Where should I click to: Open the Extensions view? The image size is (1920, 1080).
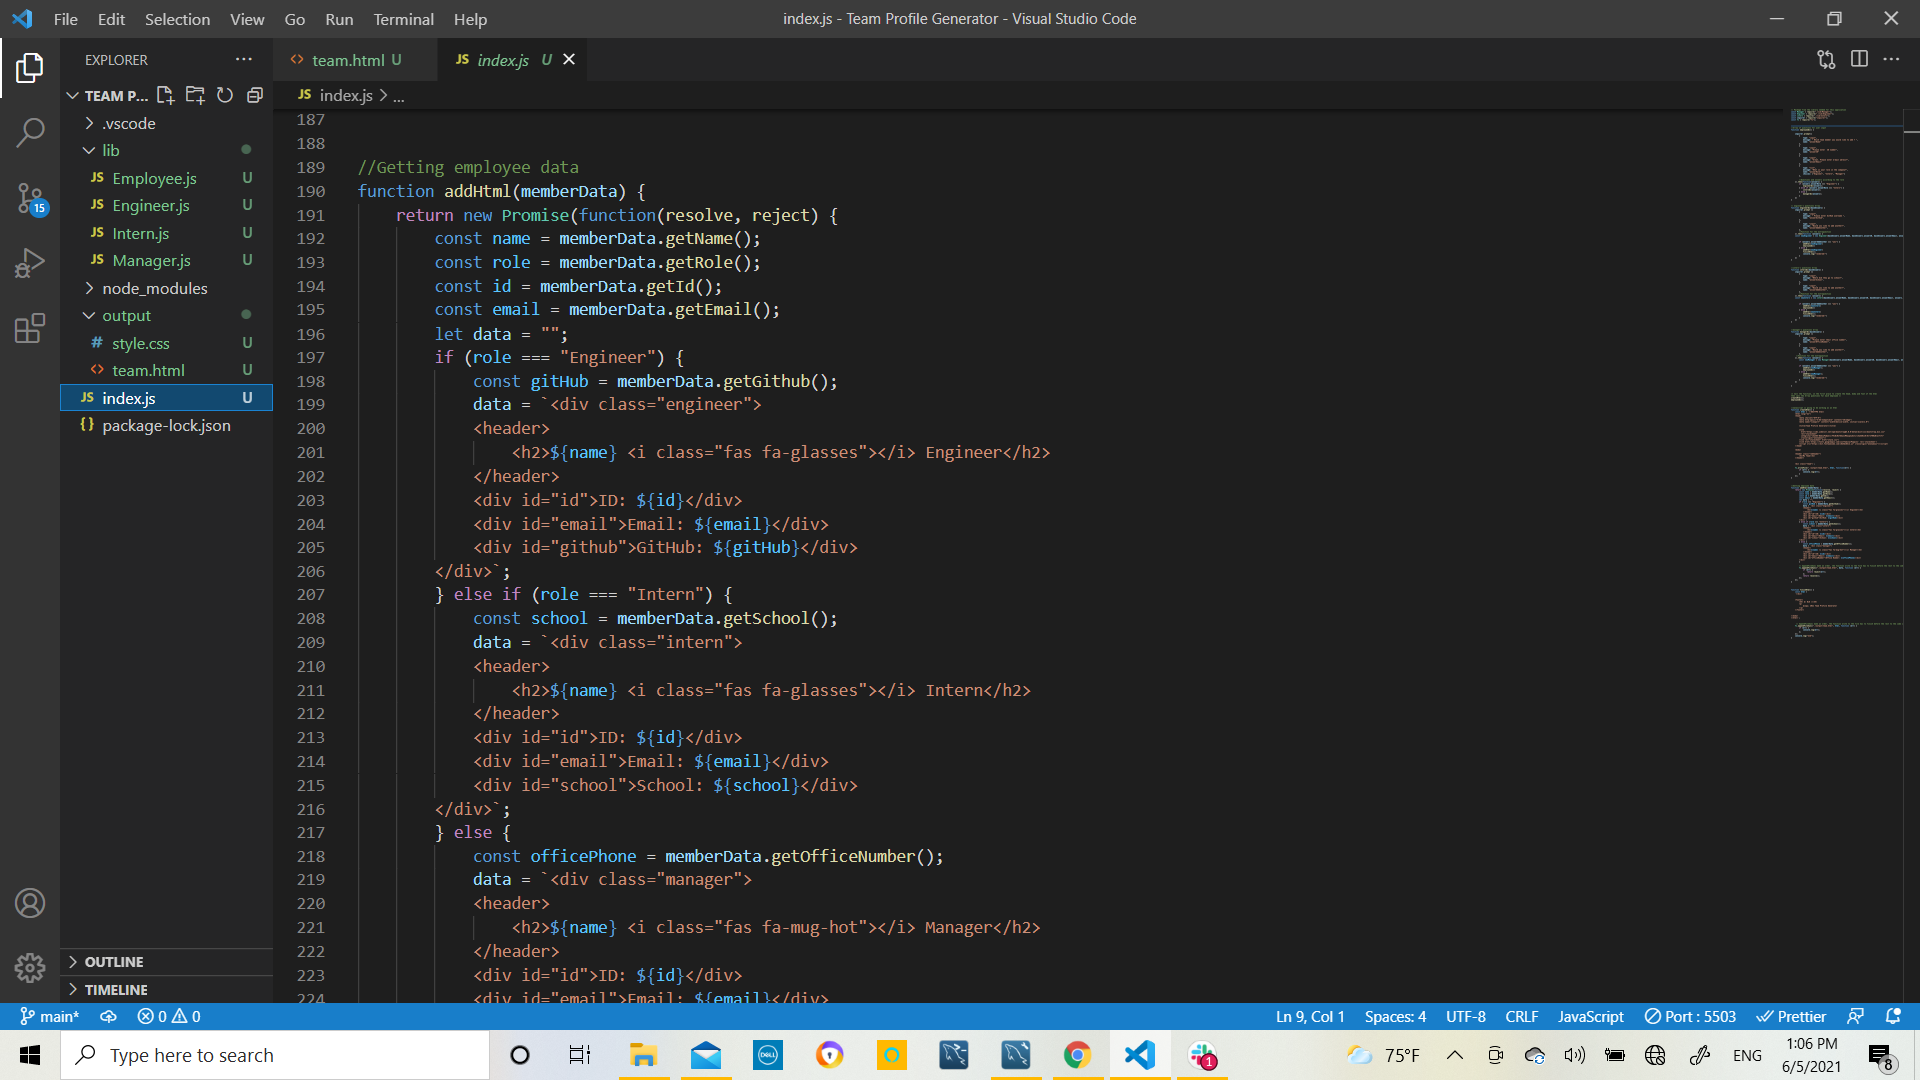[x=30, y=328]
